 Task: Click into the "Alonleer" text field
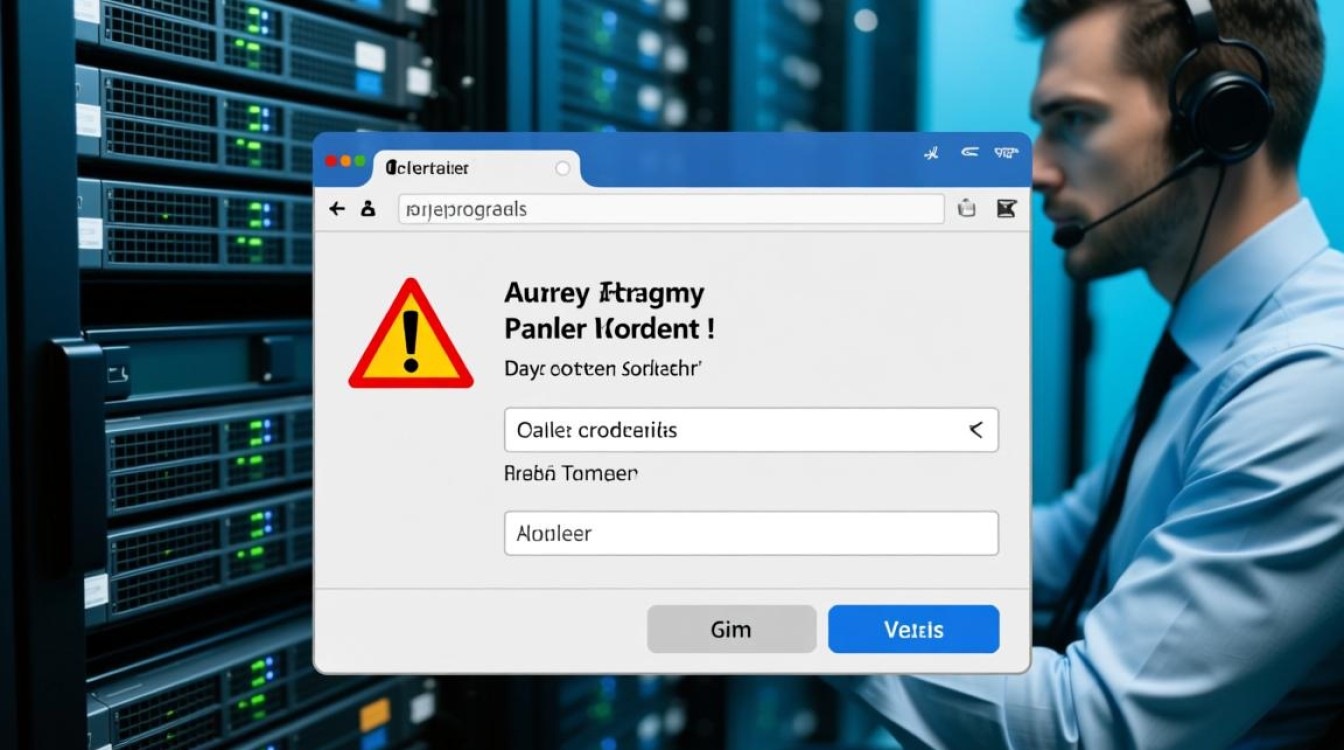pyautogui.click(x=750, y=533)
